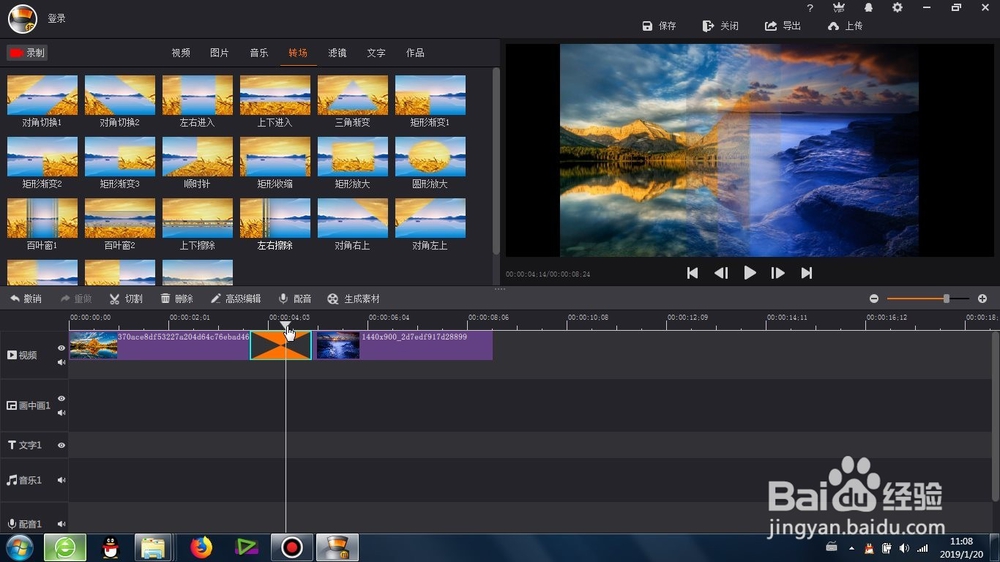This screenshot has width=1000, height=562.
Task: Click the 切割 cut tool
Action: point(126,299)
